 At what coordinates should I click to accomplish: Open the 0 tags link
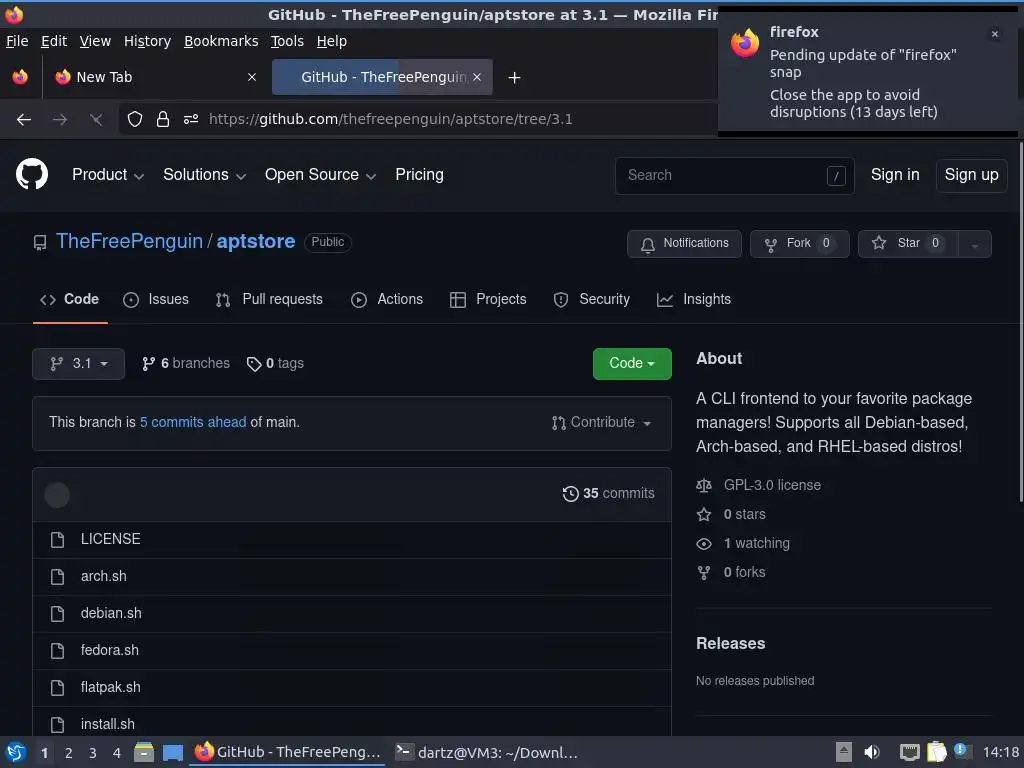pos(275,364)
